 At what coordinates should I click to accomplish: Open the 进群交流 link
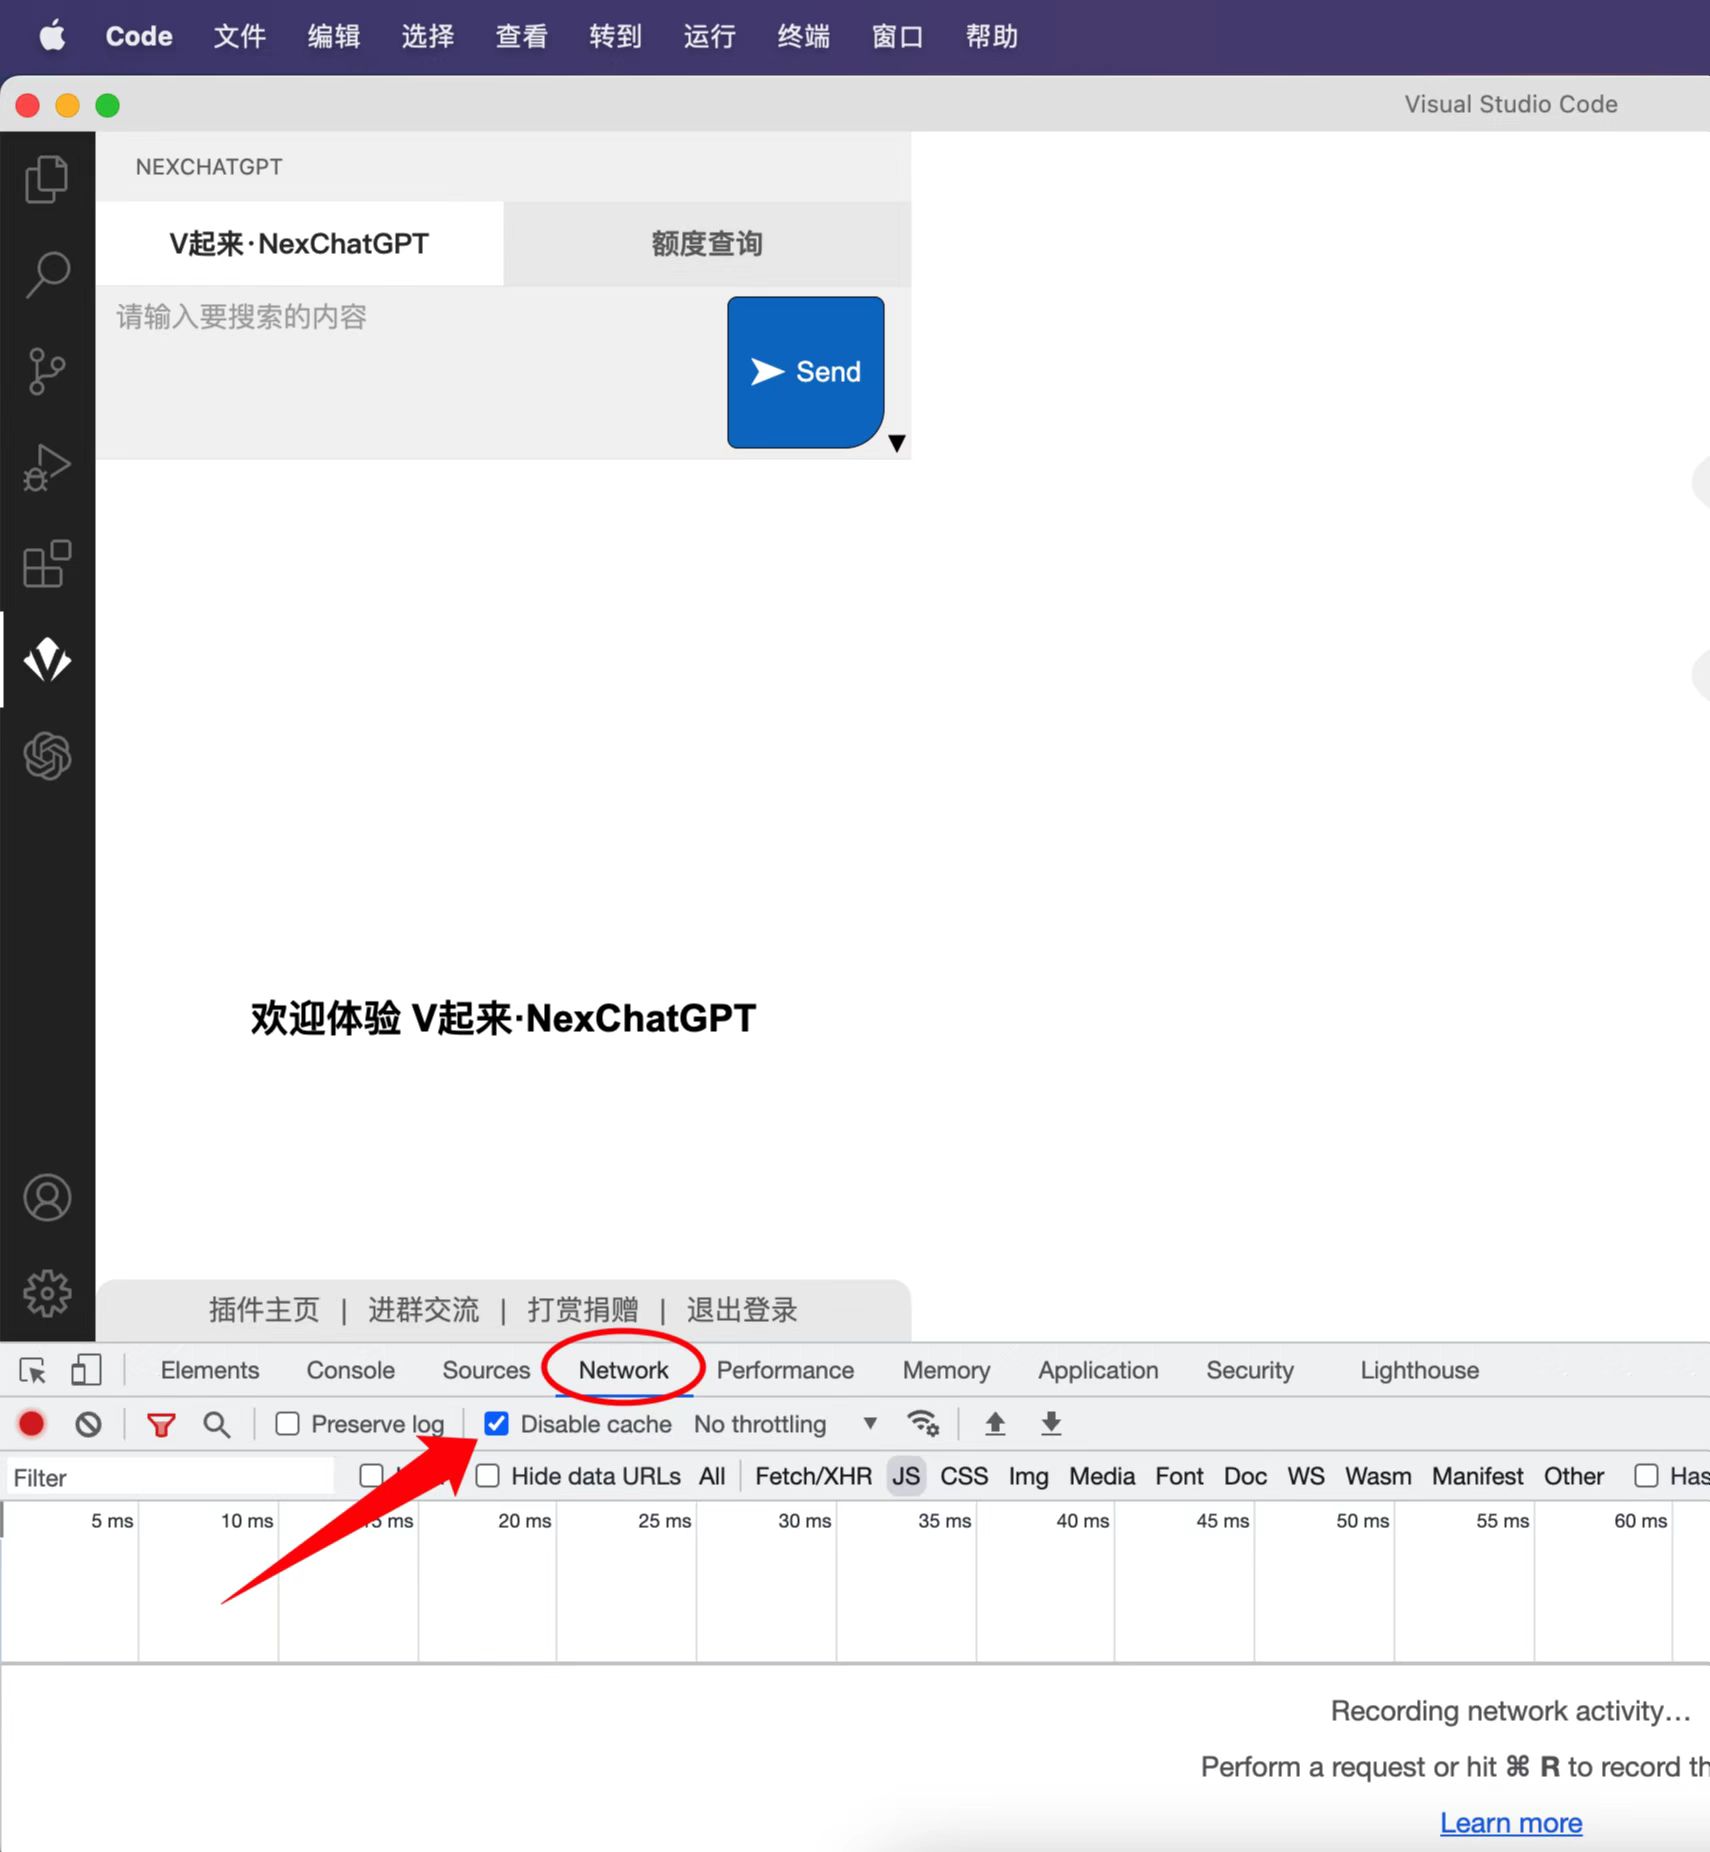click(423, 1310)
